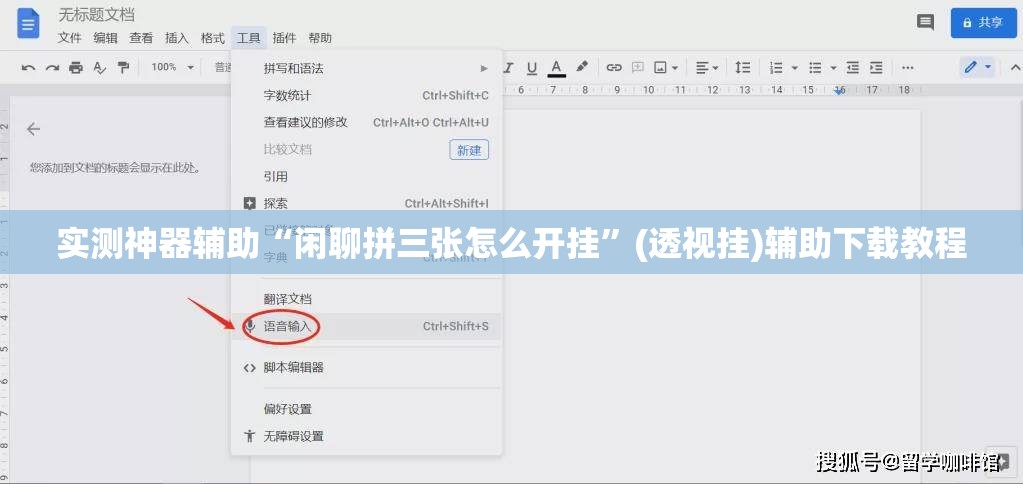Apply italic formatting
Screen dimensions: 1023x484
coord(508,67)
